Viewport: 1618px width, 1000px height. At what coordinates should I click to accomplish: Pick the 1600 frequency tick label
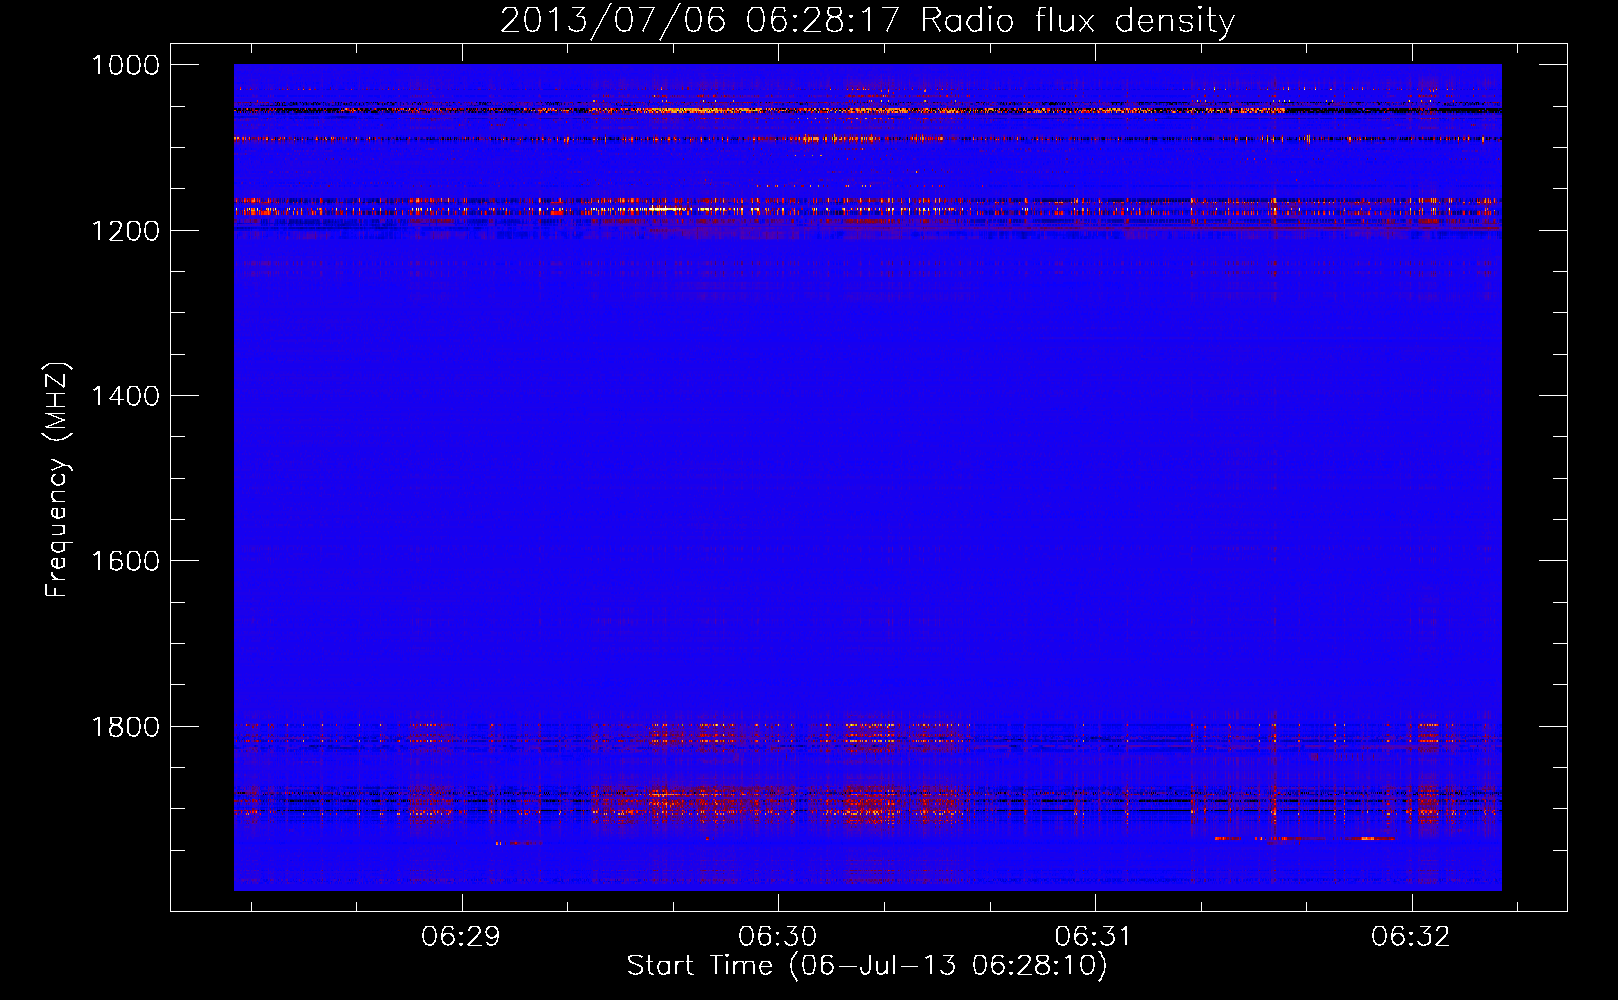click(x=125, y=561)
